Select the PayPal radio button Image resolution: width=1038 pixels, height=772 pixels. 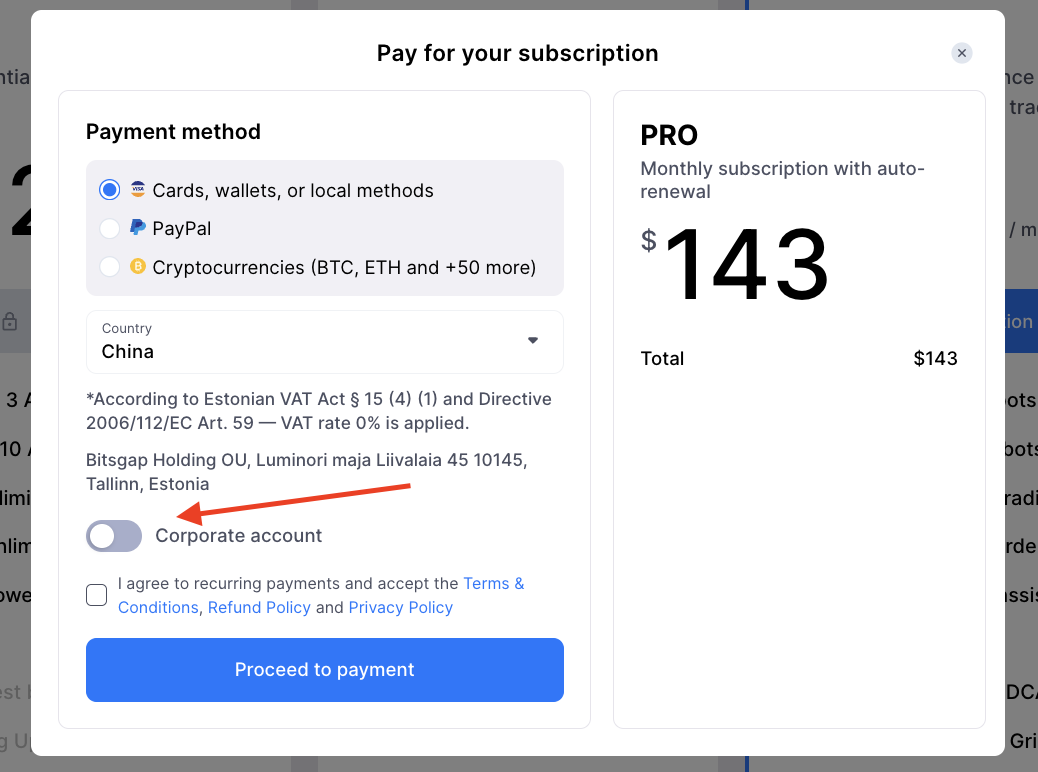pos(110,229)
